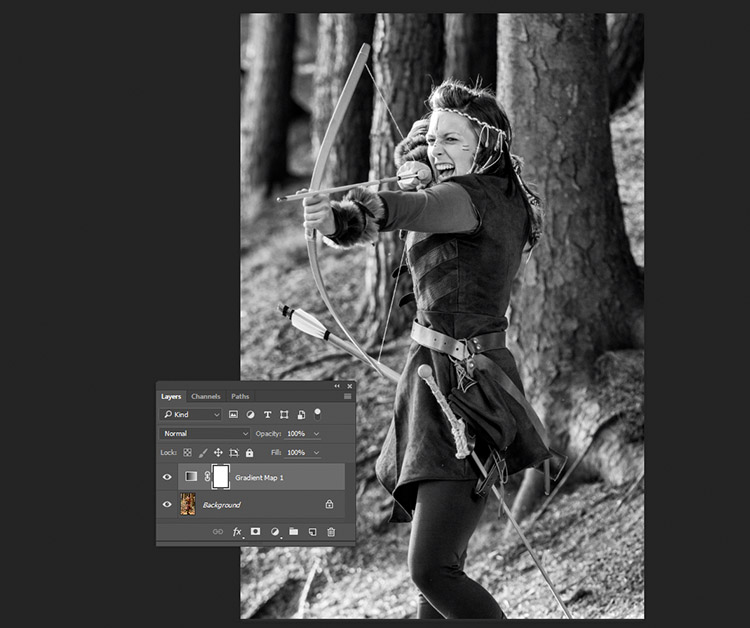Create new fill or adjustment layer
The height and width of the screenshot is (628, 750).
point(275,532)
